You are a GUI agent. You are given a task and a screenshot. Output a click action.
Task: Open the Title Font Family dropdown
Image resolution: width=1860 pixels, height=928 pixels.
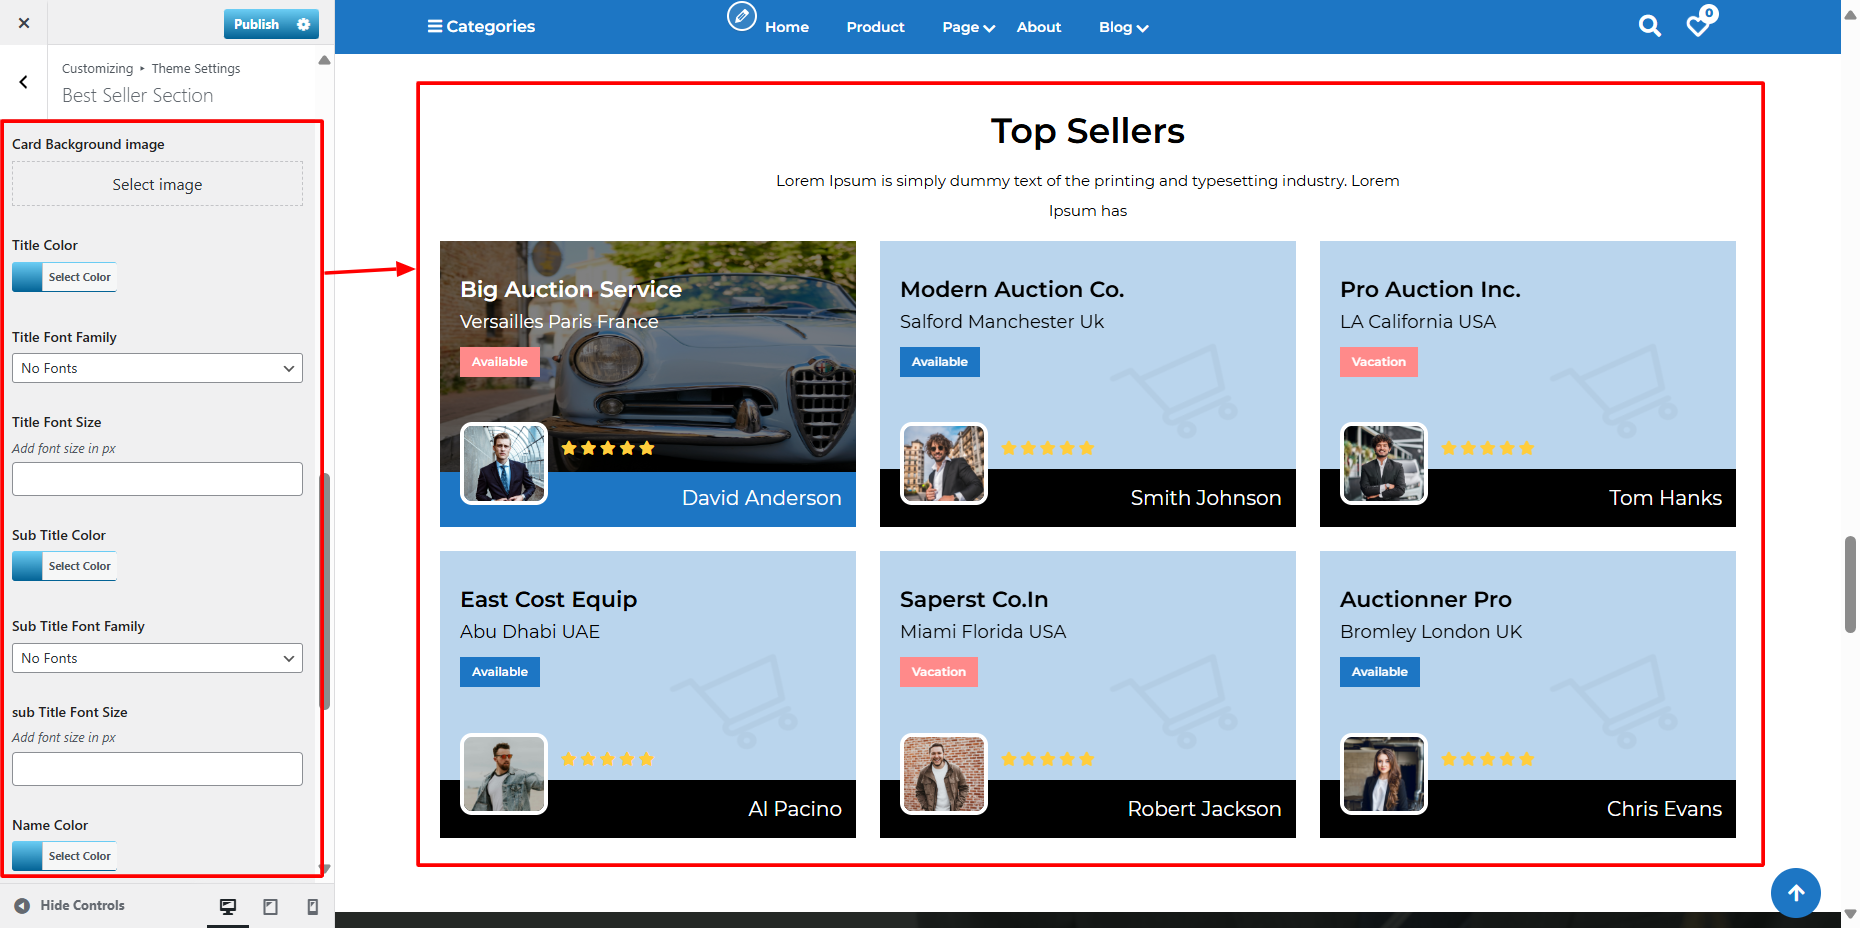(x=157, y=368)
